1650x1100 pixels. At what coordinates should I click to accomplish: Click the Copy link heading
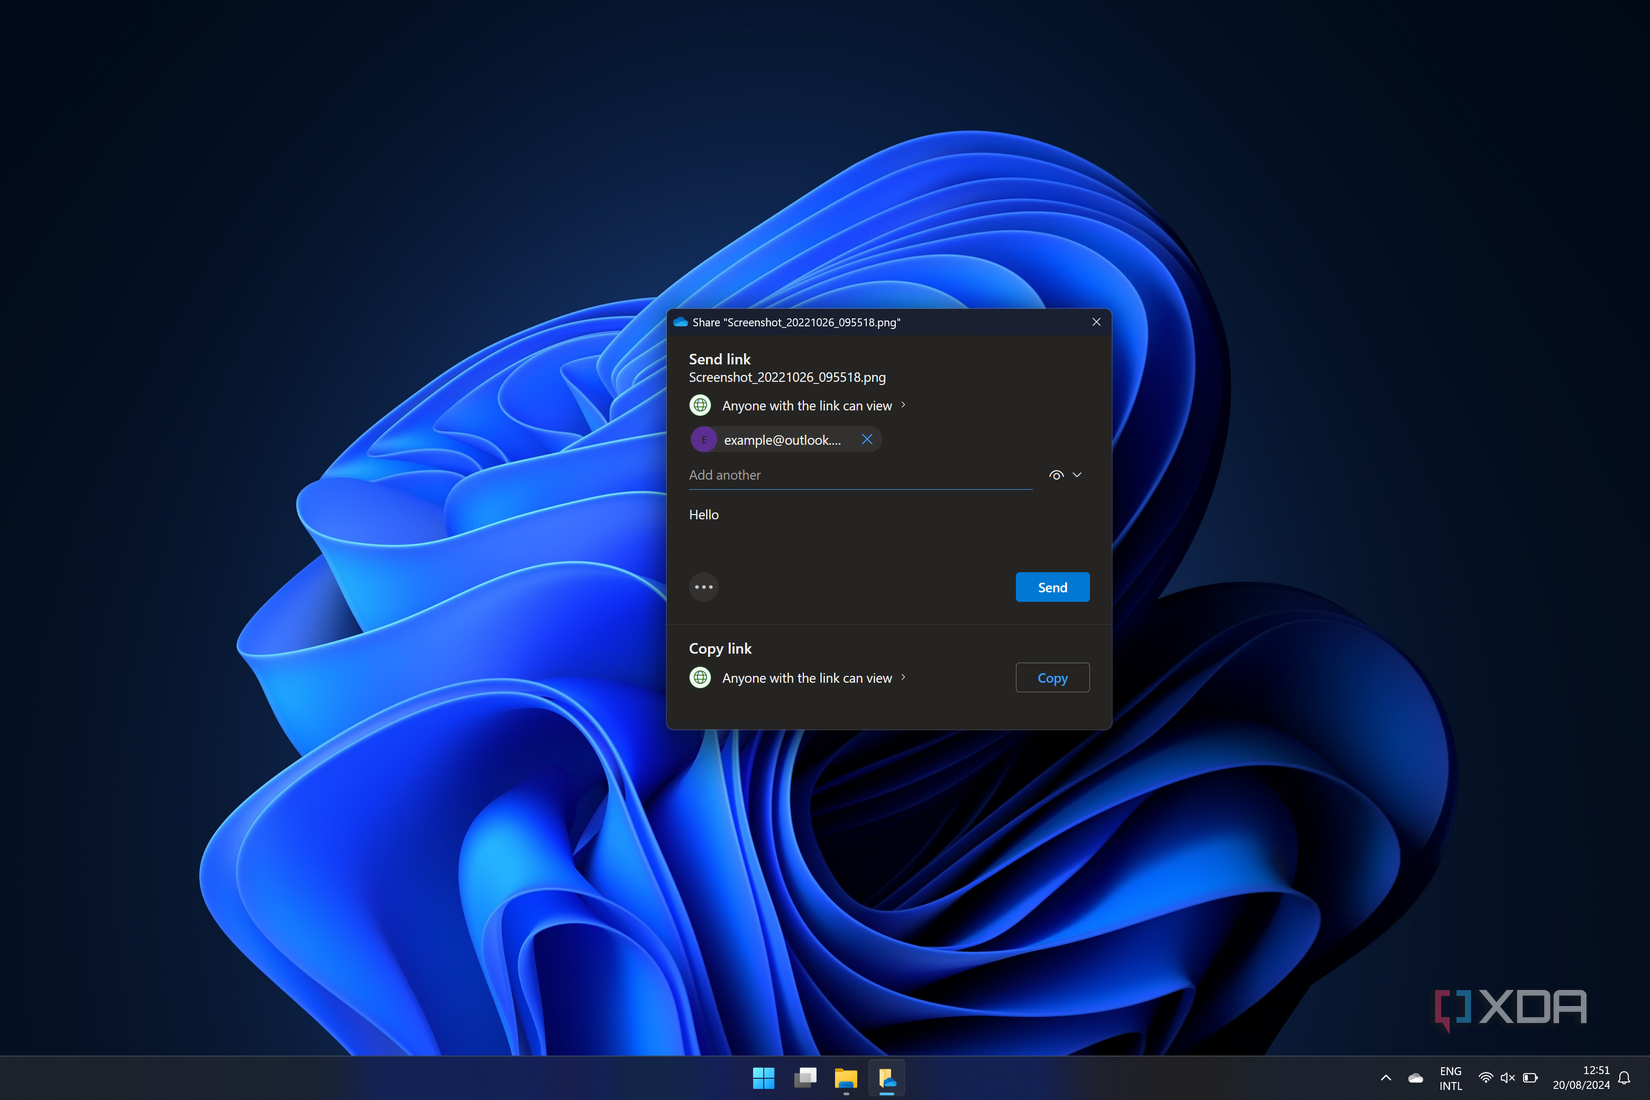720,648
